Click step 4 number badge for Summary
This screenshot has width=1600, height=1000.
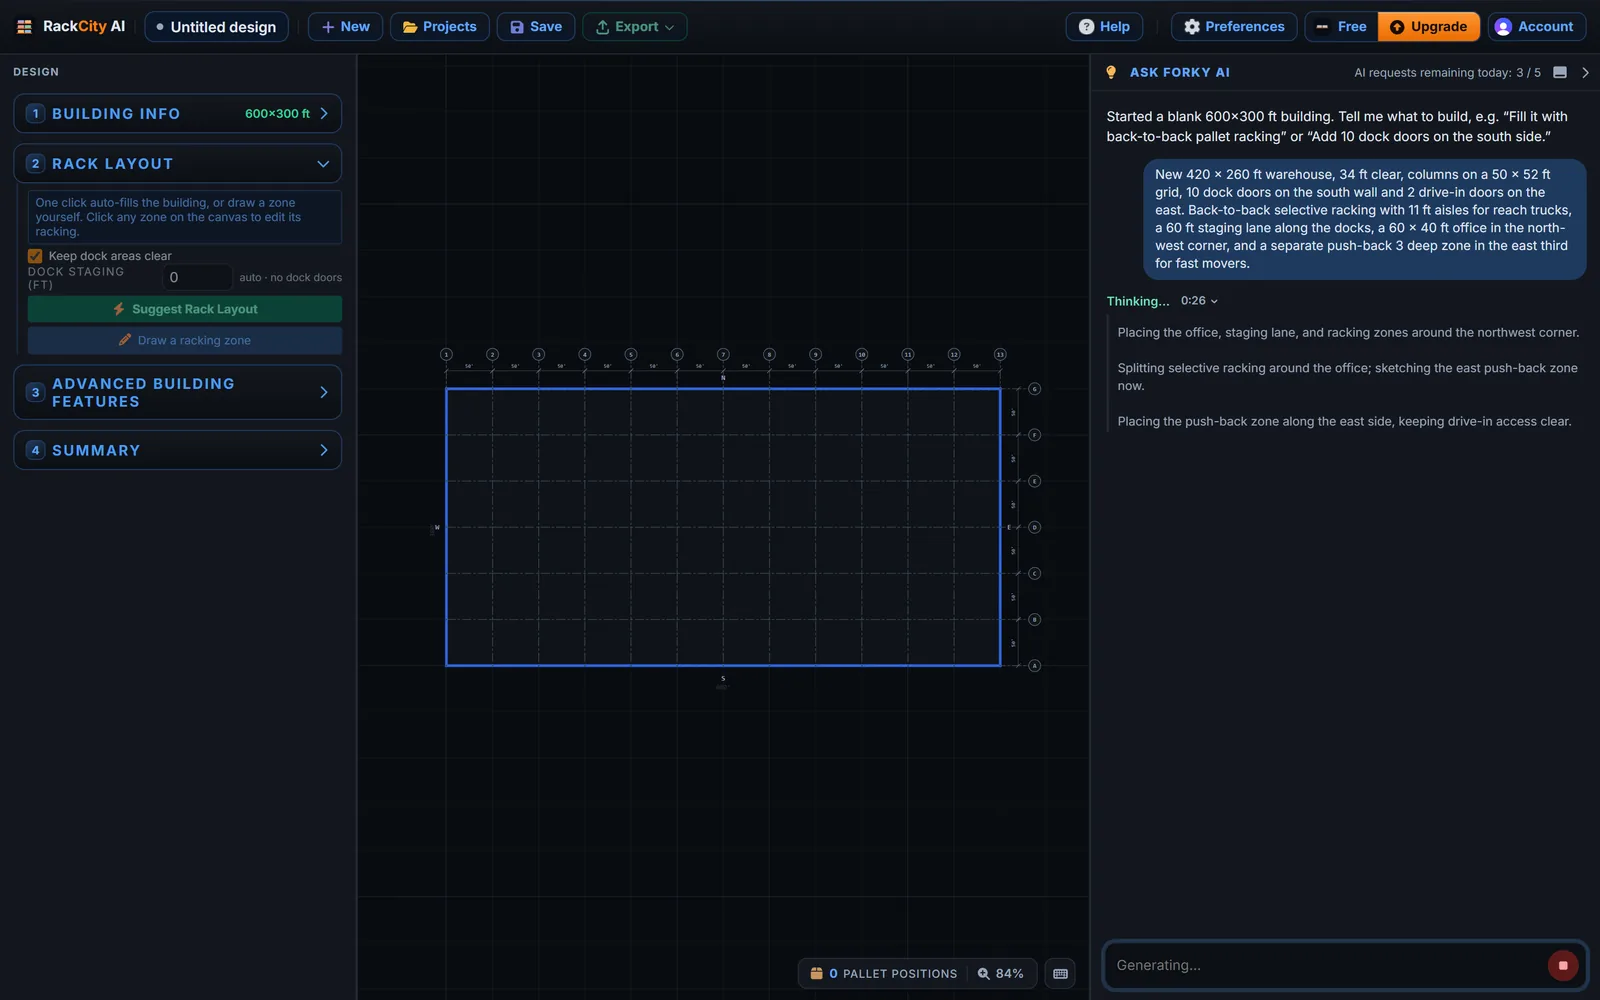(36, 451)
